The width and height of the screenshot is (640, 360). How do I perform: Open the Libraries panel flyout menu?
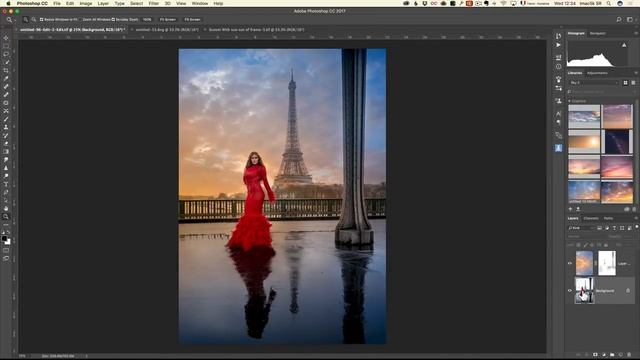coord(636,73)
